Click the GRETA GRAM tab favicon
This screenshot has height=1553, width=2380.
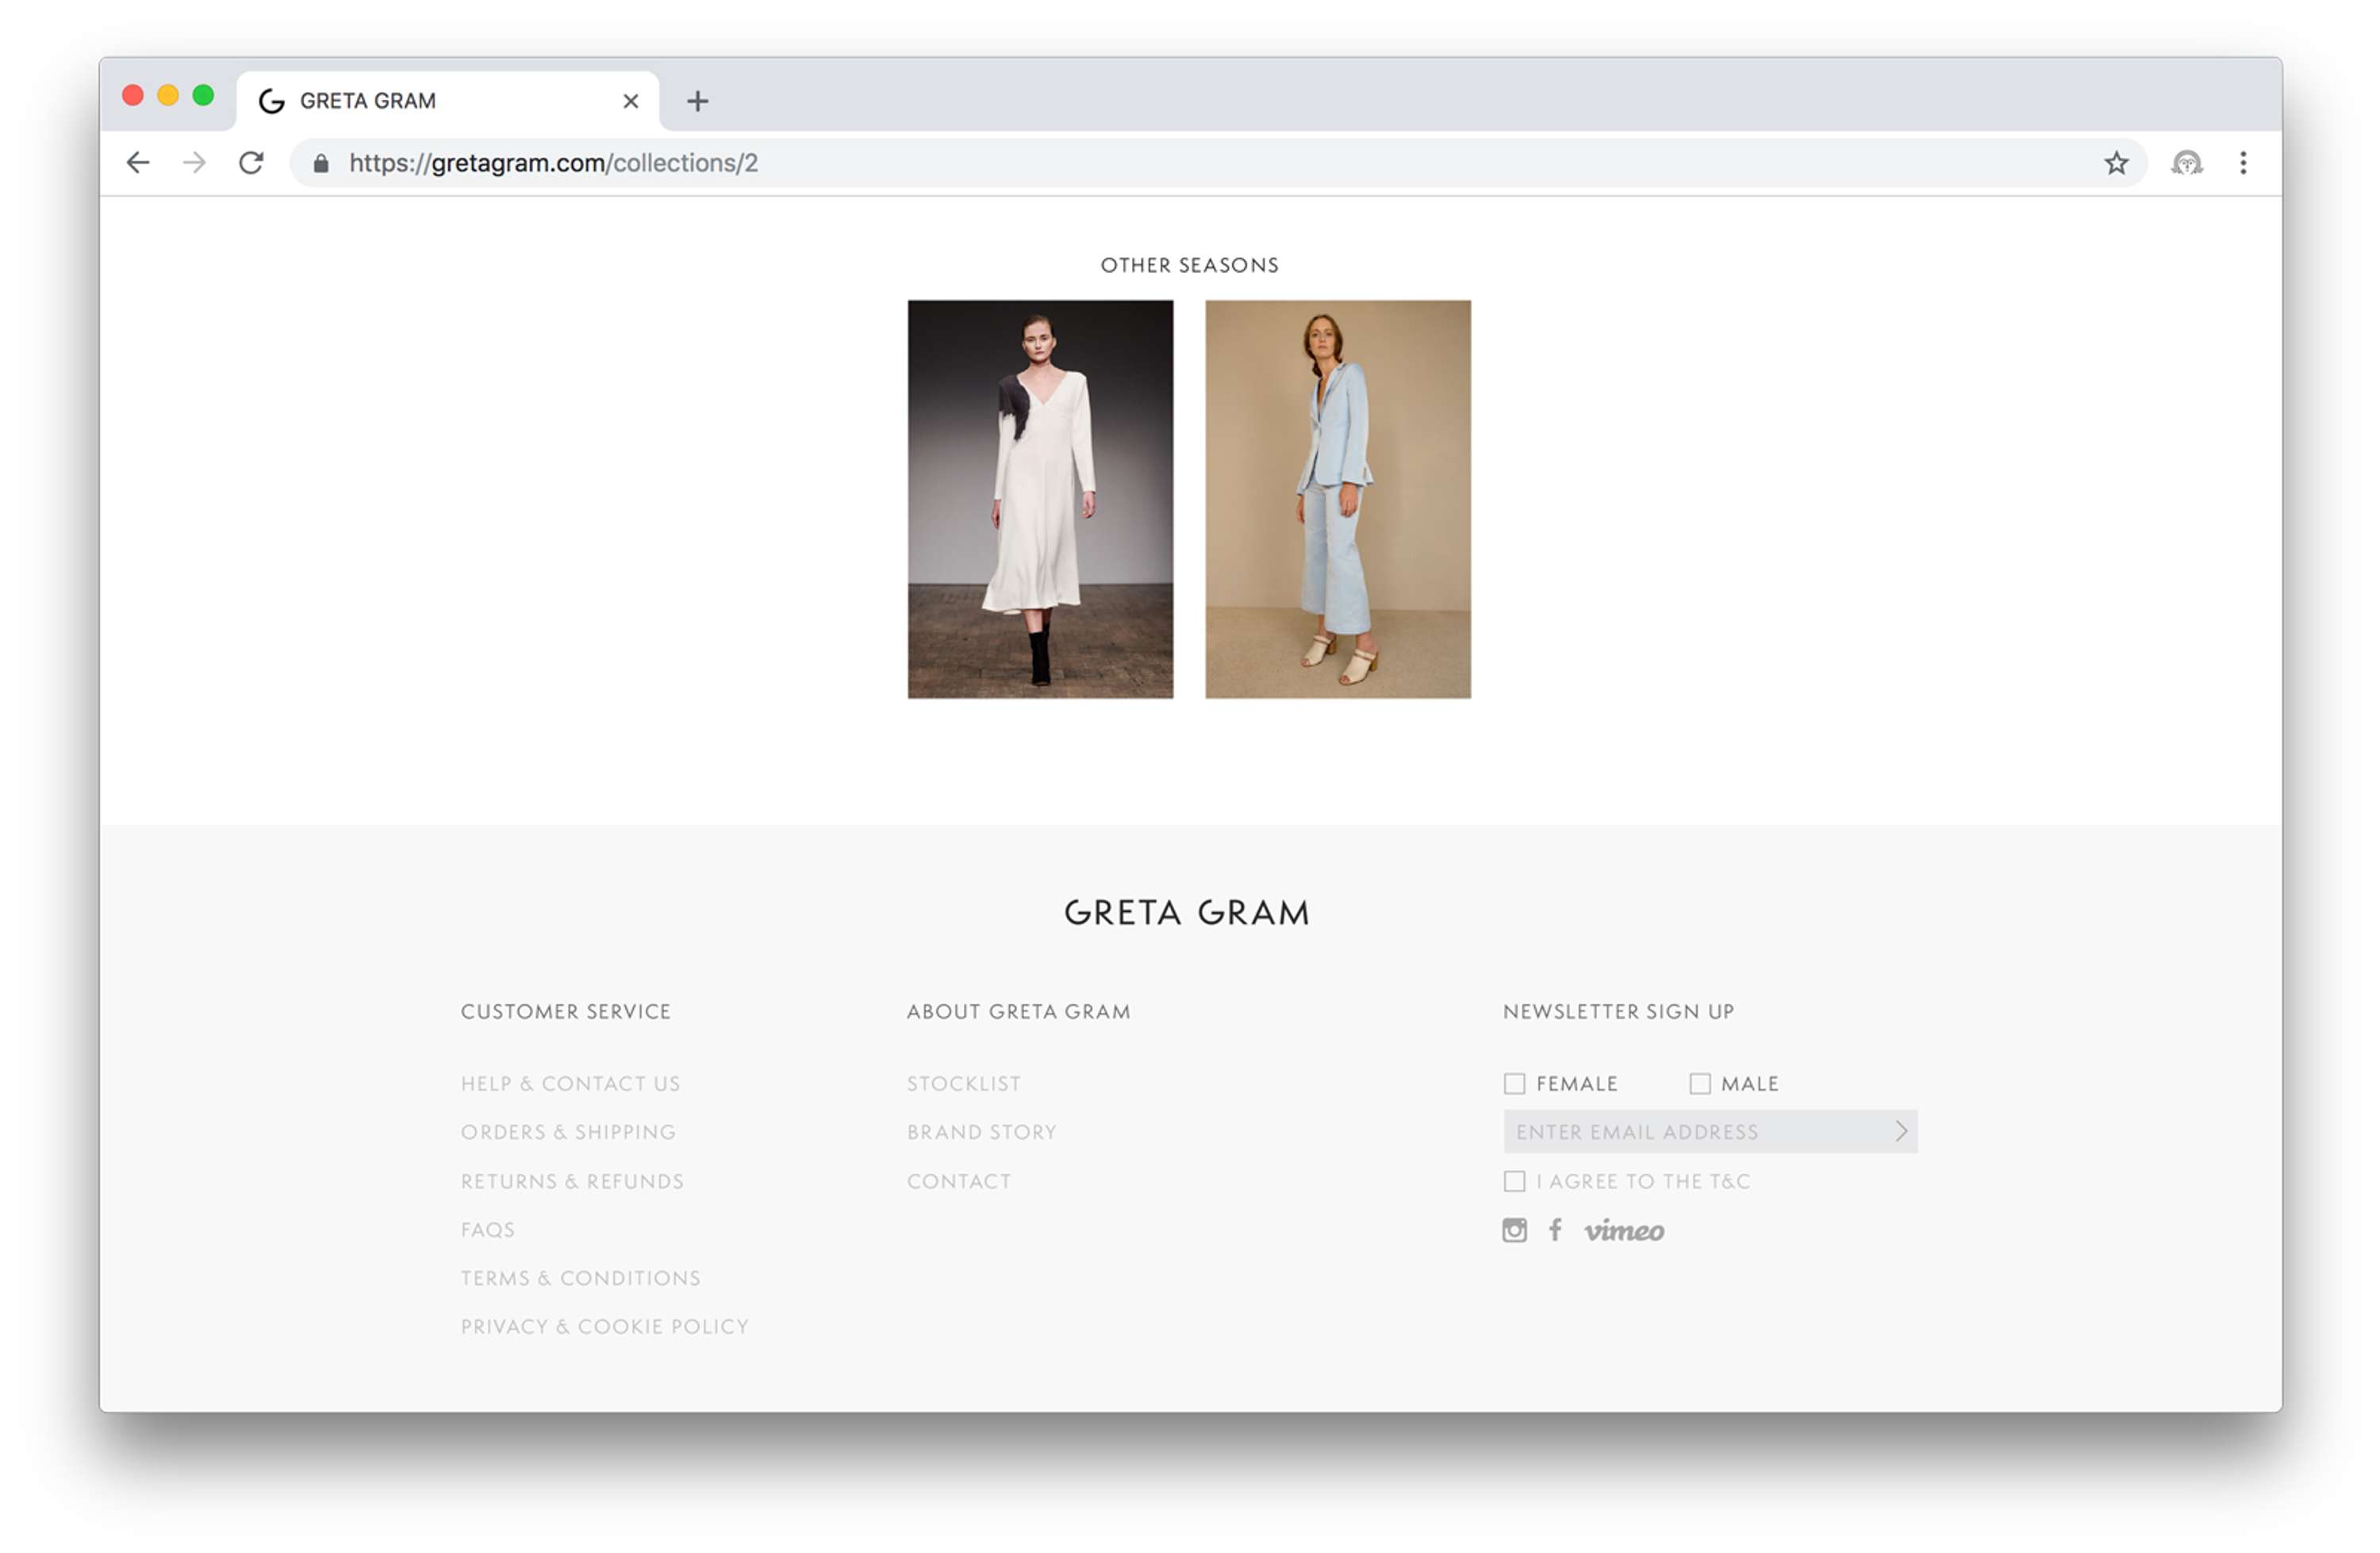(x=272, y=101)
